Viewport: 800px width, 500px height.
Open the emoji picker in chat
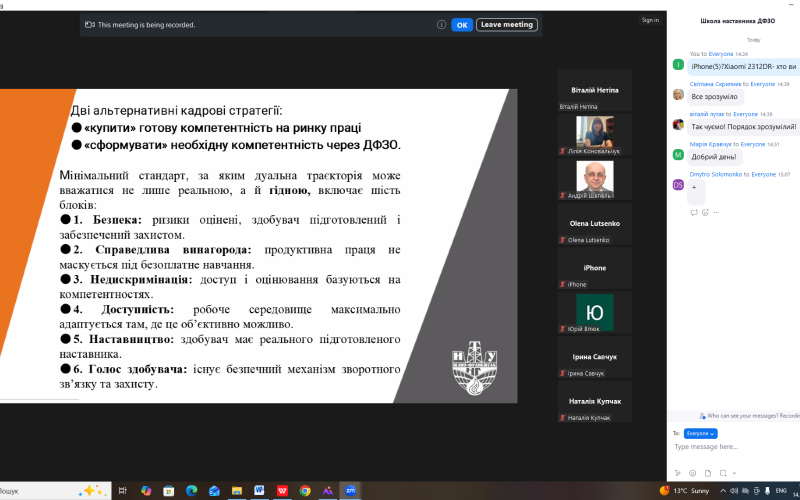[x=692, y=473]
